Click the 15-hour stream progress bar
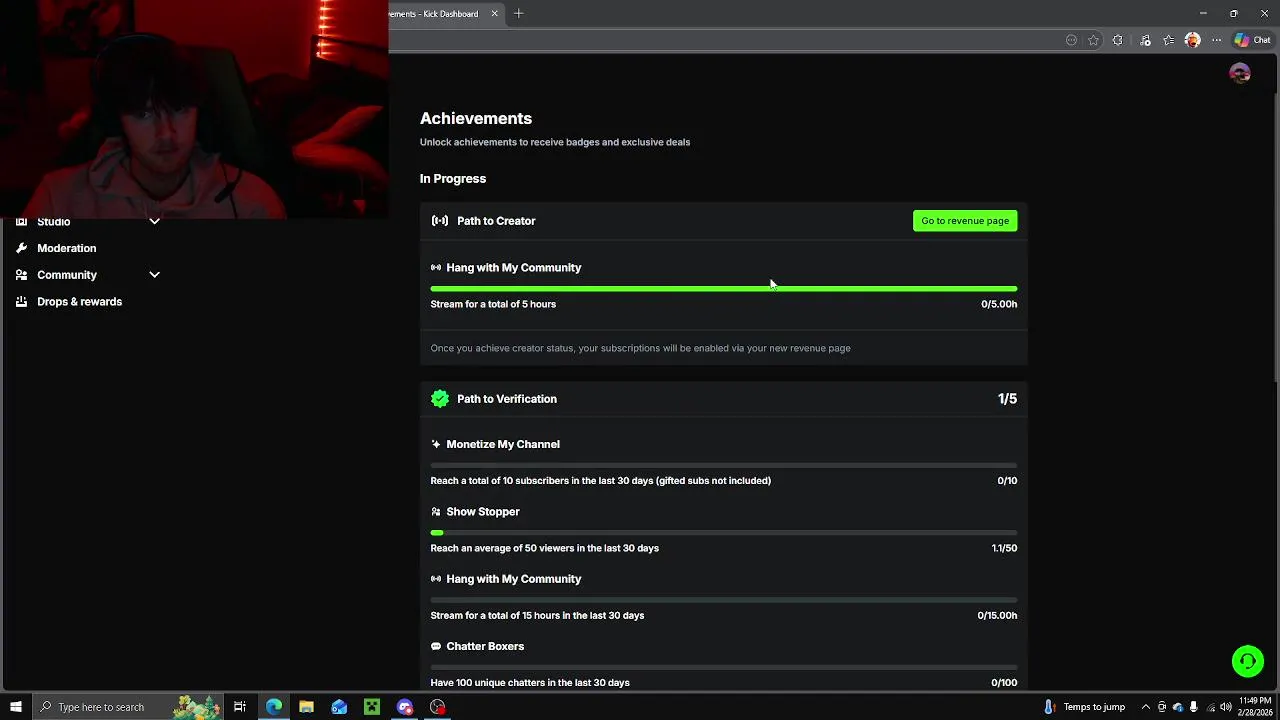The height and width of the screenshot is (720, 1280). tap(724, 600)
